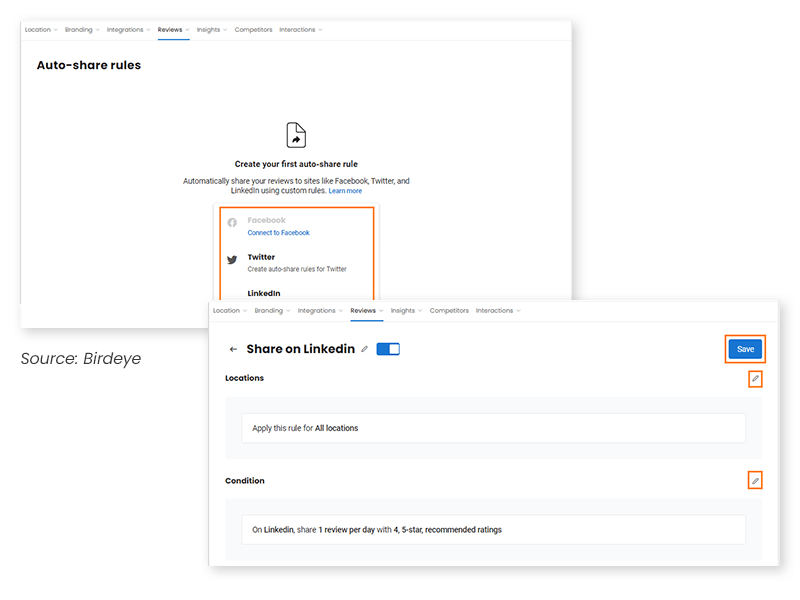Open Integrations menu in Auto-share rules window
Image resolution: width=800 pixels, height=600 pixels.
click(x=128, y=30)
